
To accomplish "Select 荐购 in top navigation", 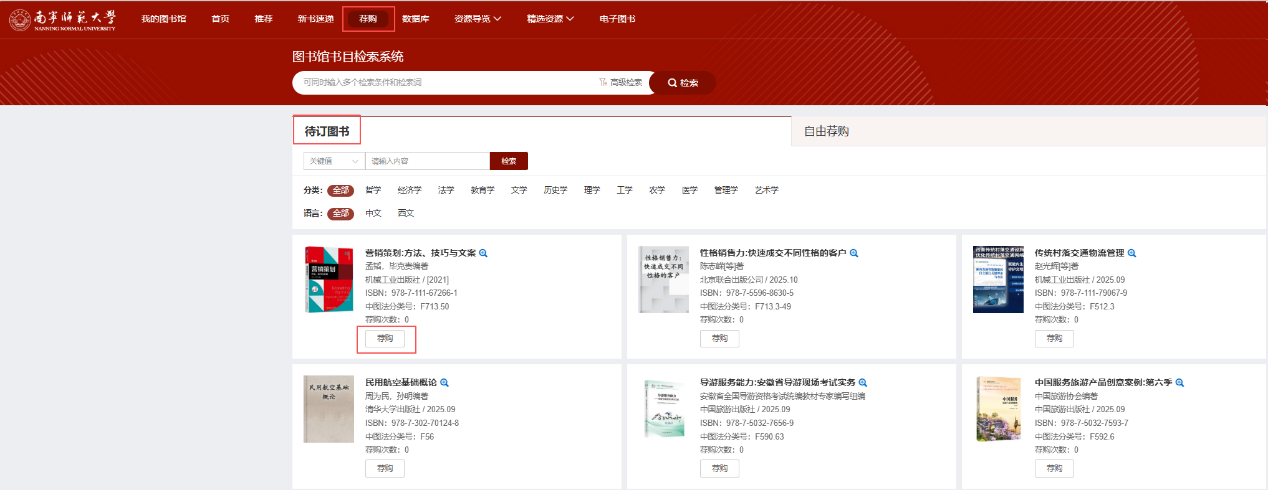I will [x=368, y=19].
